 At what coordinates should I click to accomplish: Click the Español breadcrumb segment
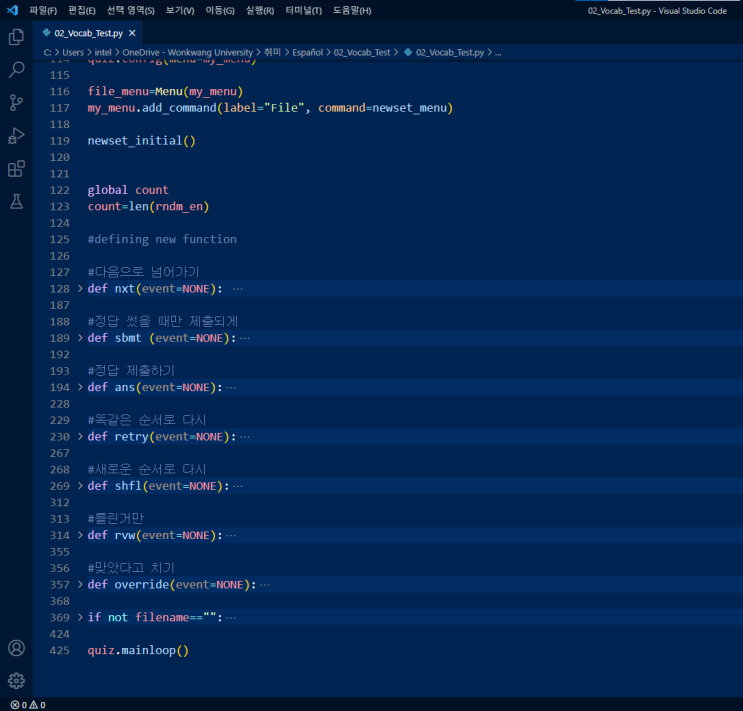coord(308,53)
